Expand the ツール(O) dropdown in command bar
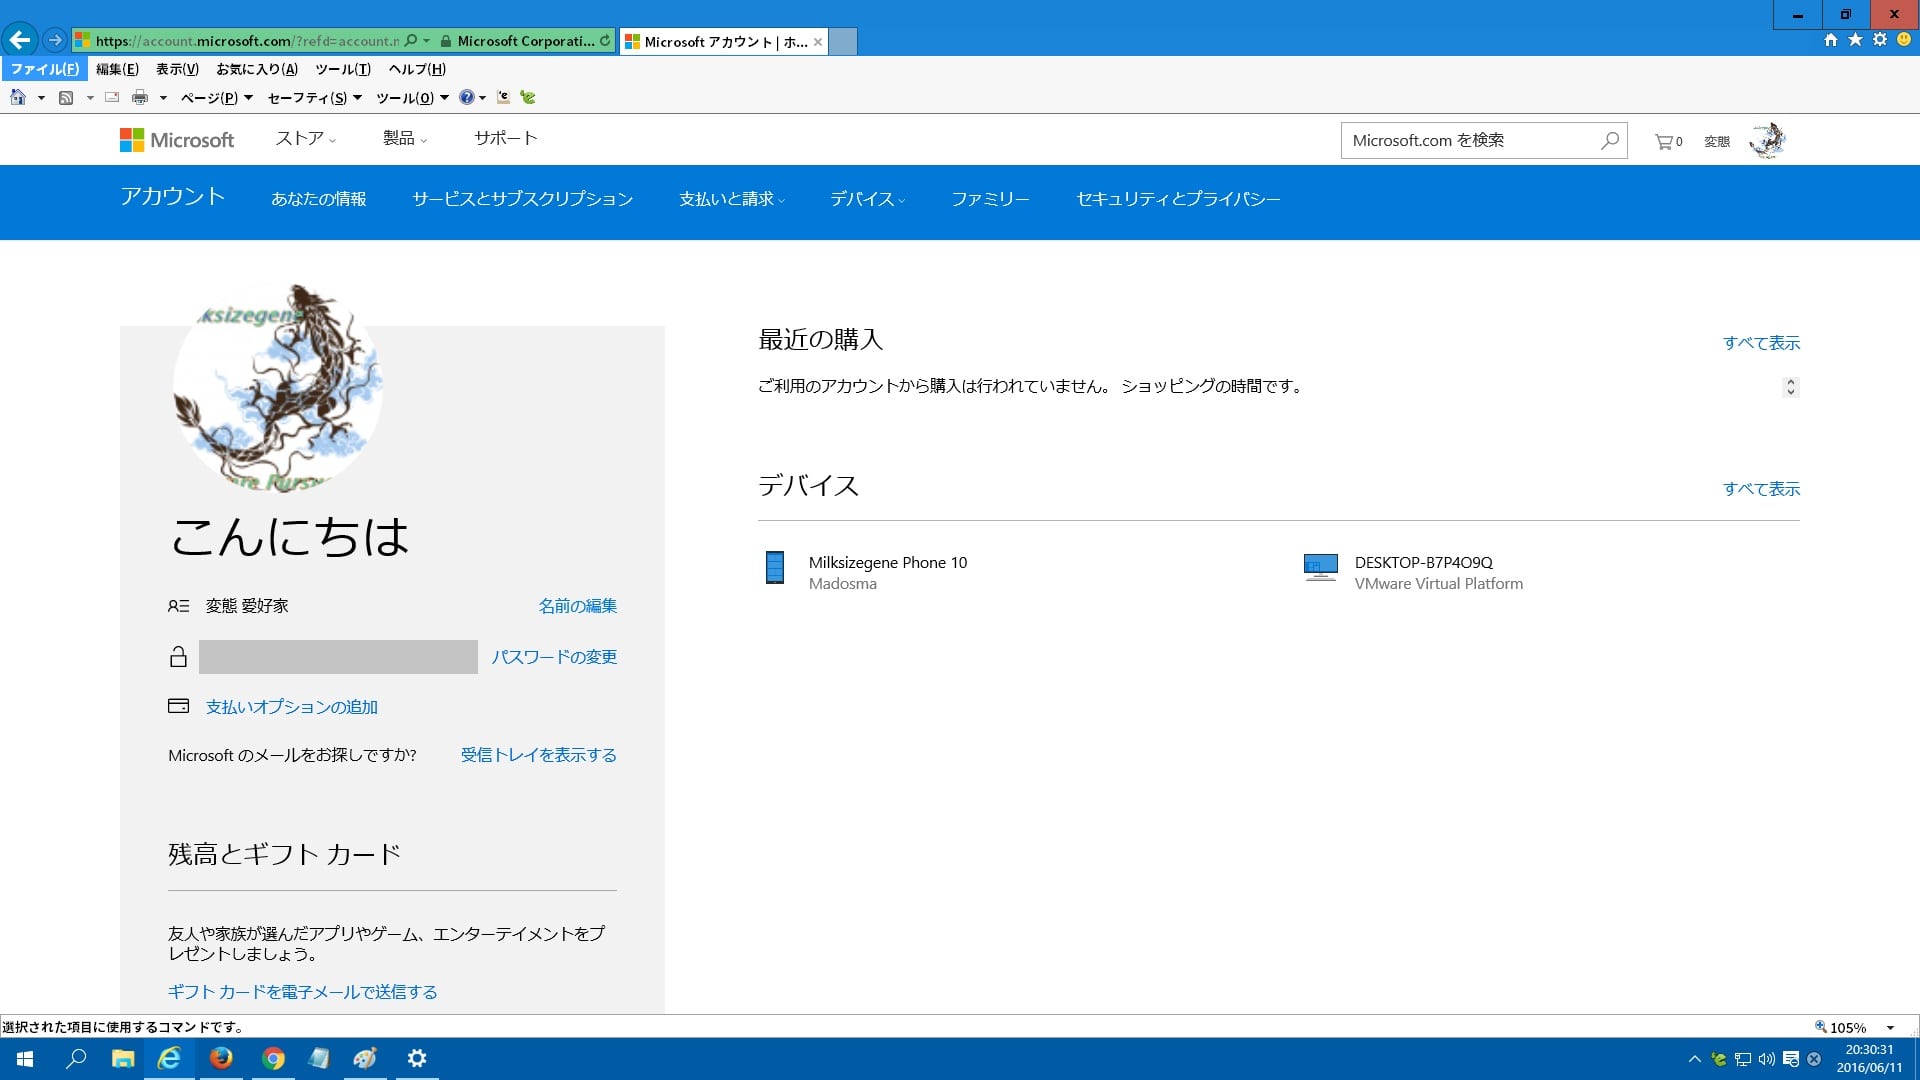Image resolution: width=1920 pixels, height=1080 pixels. click(x=412, y=97)
